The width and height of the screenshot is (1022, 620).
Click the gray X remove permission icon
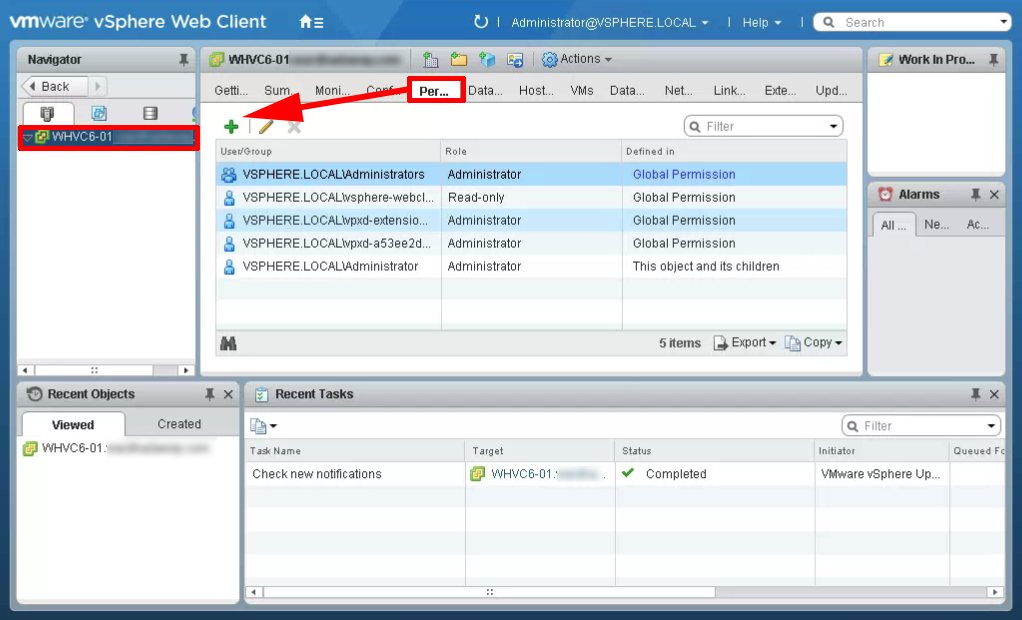(x=295, y=126)
